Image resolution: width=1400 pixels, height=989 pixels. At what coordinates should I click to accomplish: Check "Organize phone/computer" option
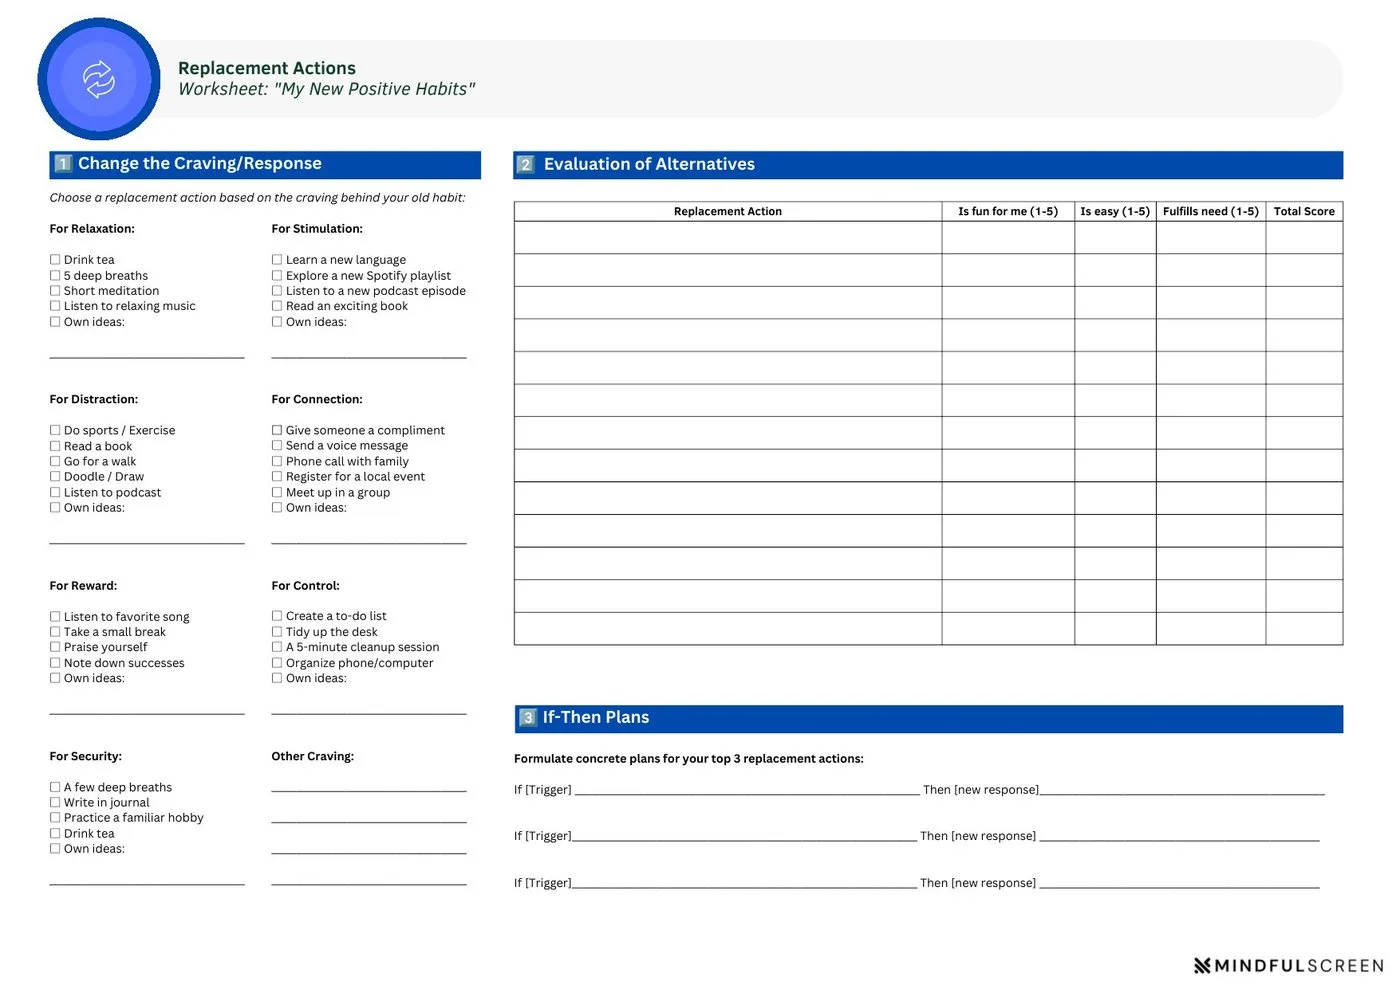pyautogui.click(x=277, y=663)
